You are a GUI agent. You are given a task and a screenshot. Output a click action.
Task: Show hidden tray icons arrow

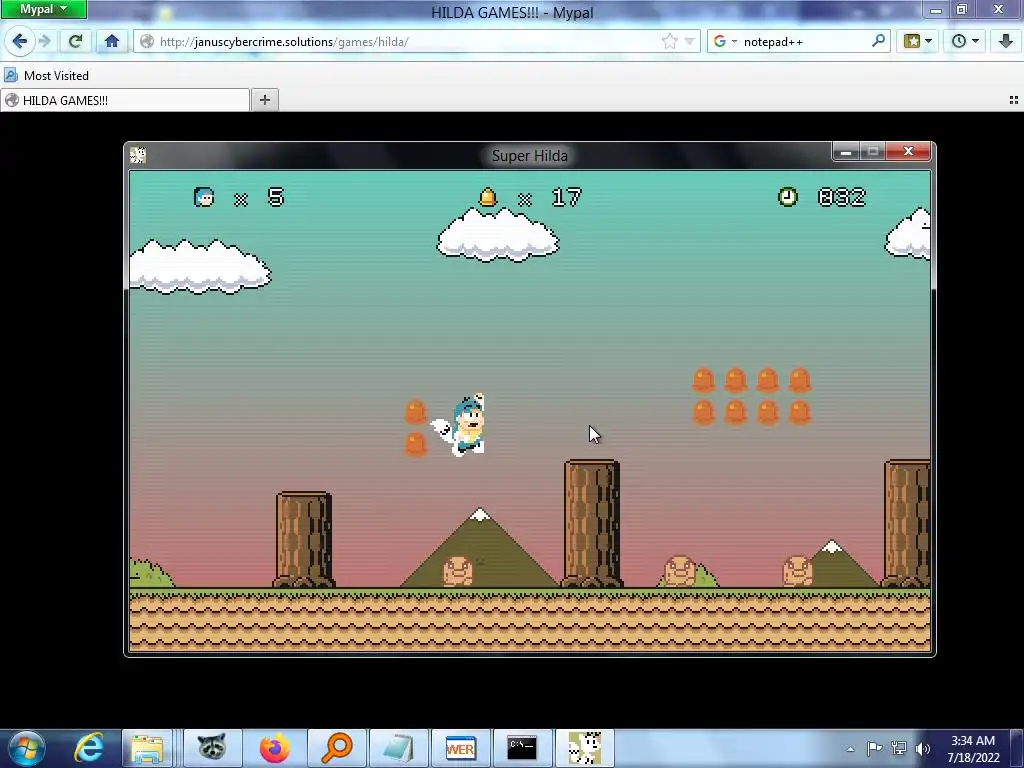pyautogui.click(x=850, y=749)
